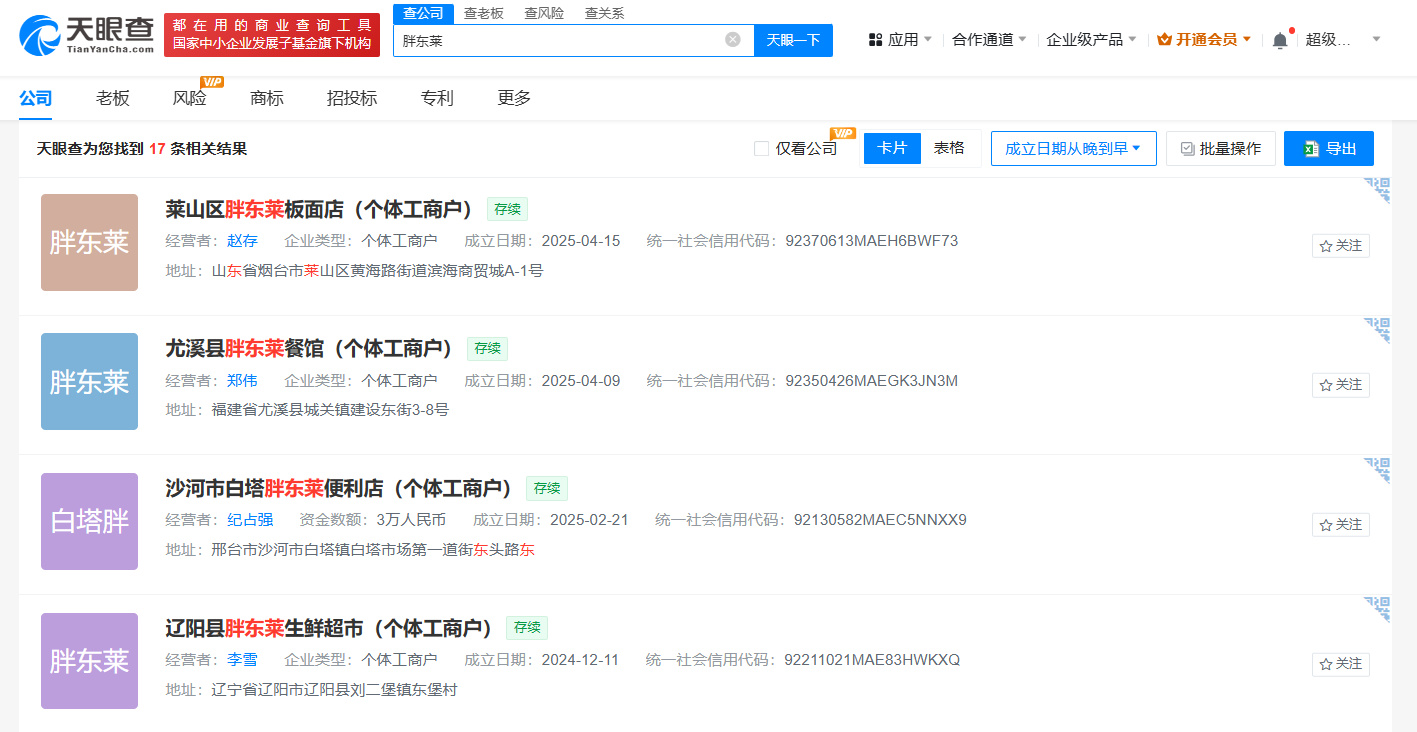Switch to the 公司 results tab
The height and width of the screenshot is (732, 1417).
click(35, 98)
